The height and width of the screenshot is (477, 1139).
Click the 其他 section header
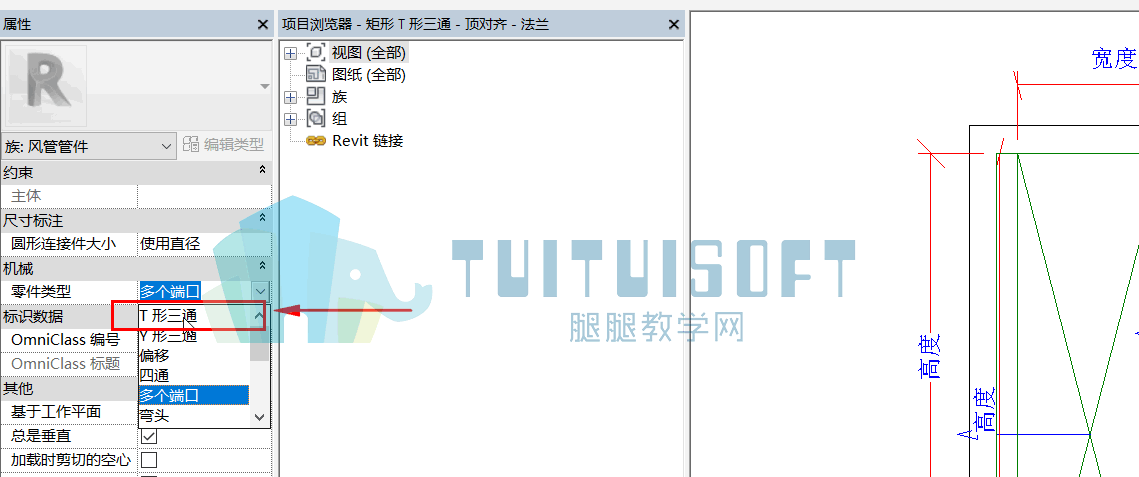[x=18, y=388]
